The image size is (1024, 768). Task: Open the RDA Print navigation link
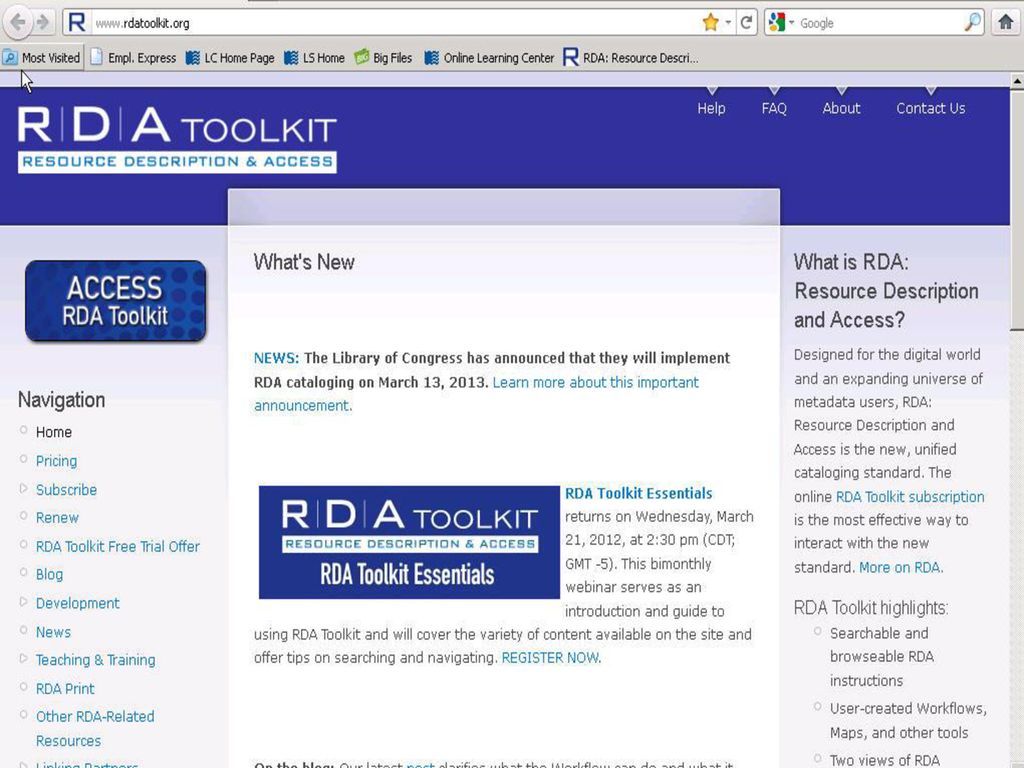65,688
